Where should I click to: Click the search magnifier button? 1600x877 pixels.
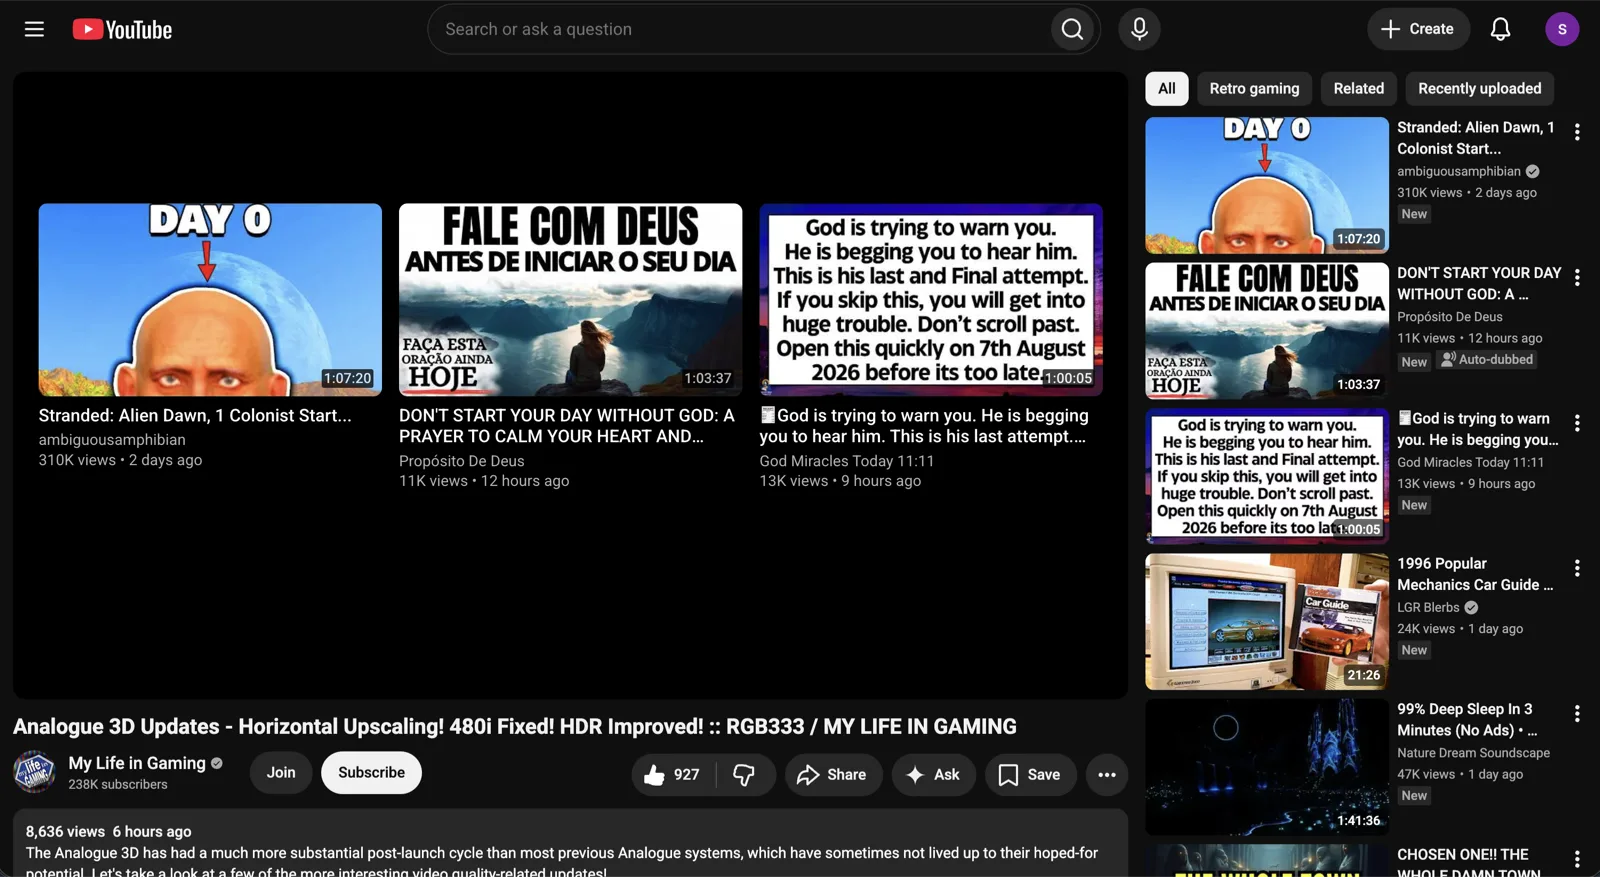[1072, 29]
